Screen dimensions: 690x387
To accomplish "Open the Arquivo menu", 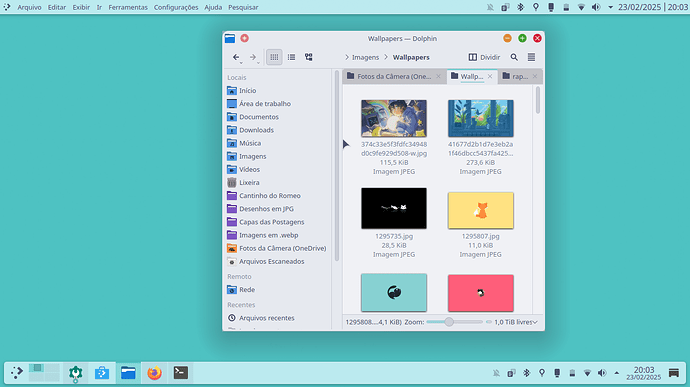I will 29,7.
